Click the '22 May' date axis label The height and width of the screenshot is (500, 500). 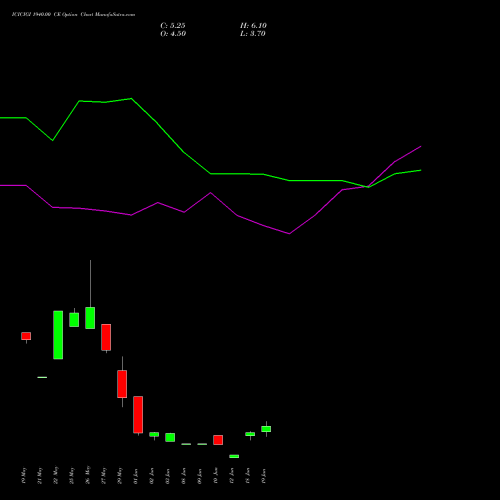tap(56, 476)
